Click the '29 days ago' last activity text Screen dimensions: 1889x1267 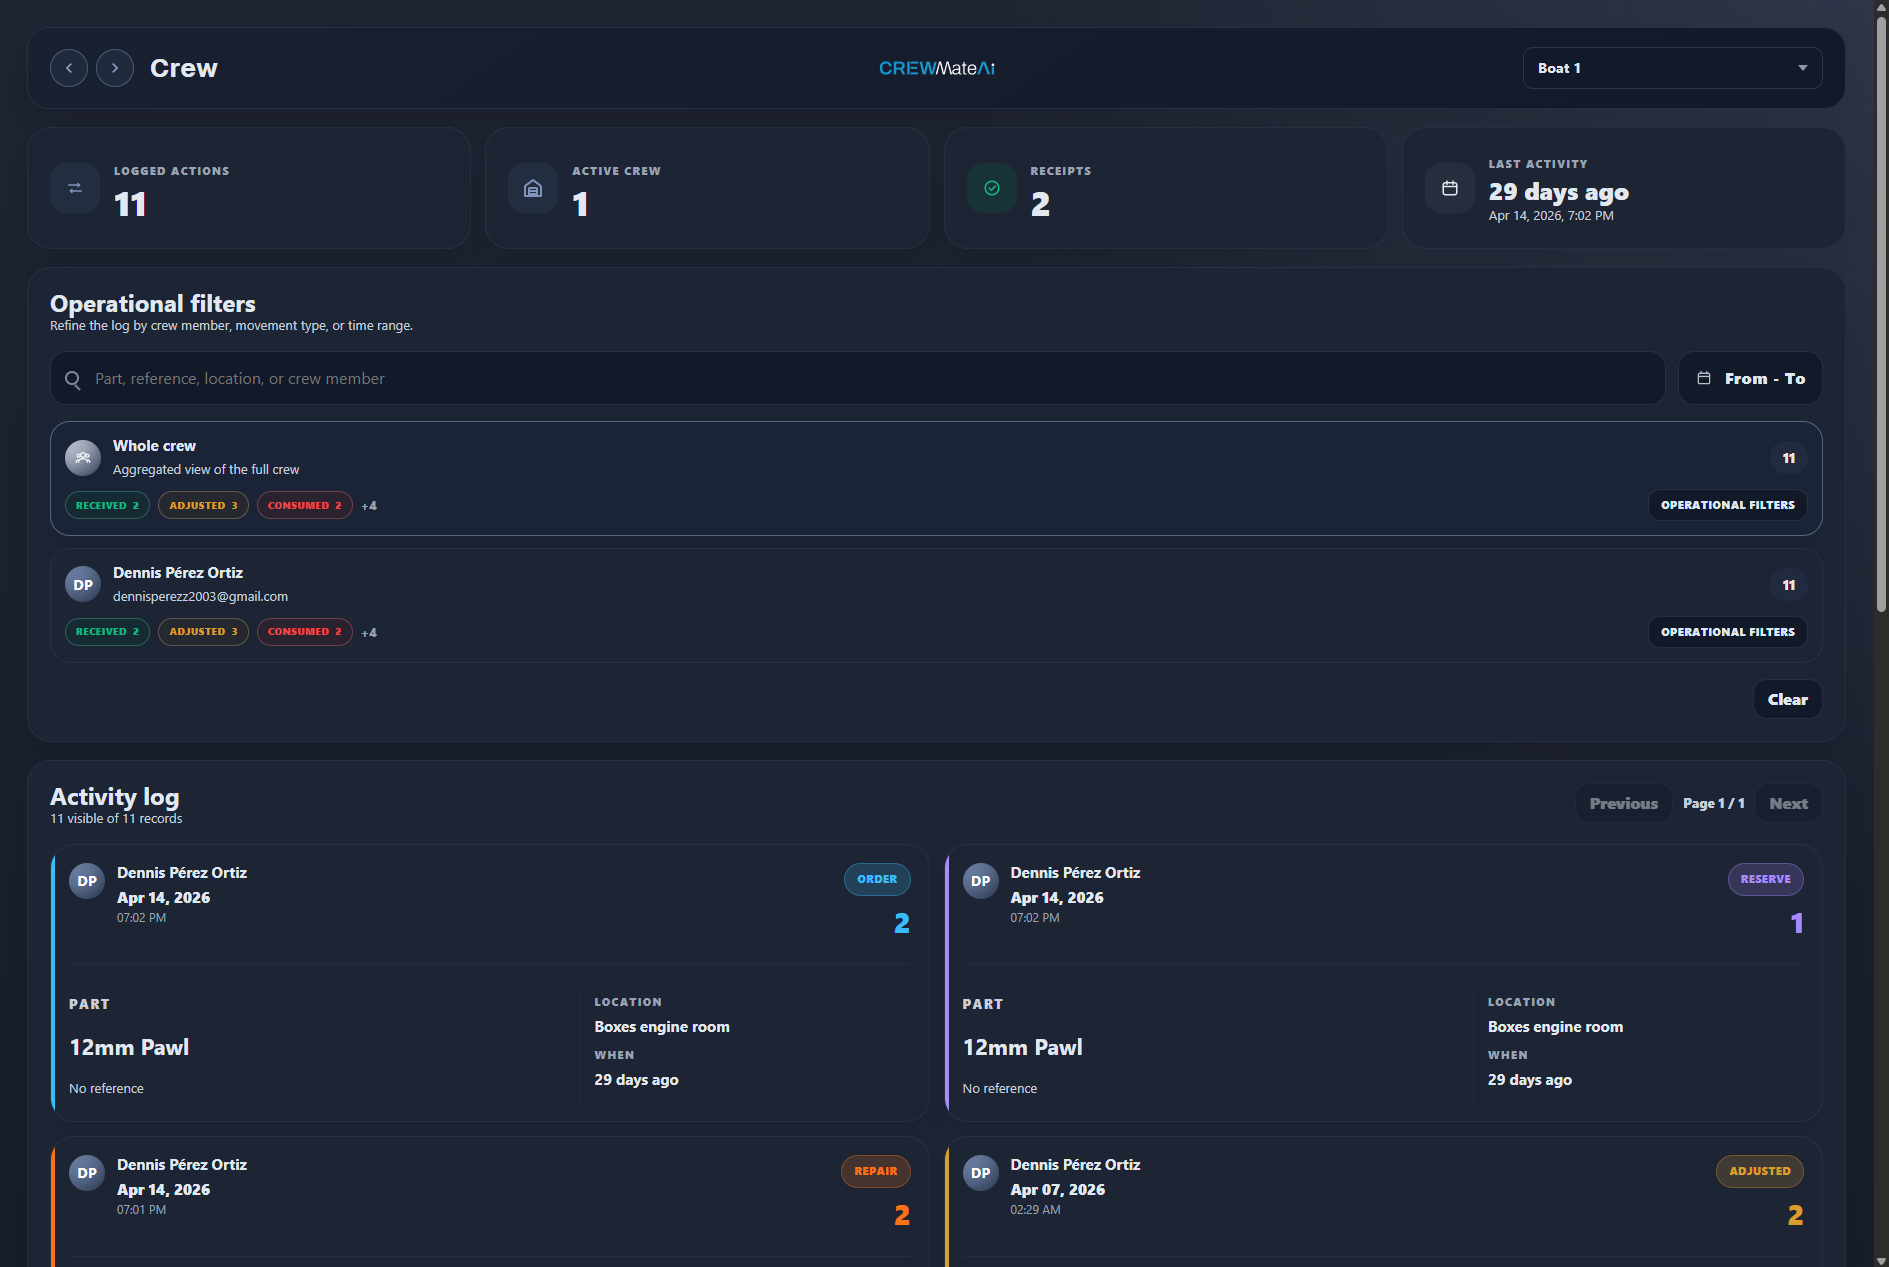click(1558, 191)
